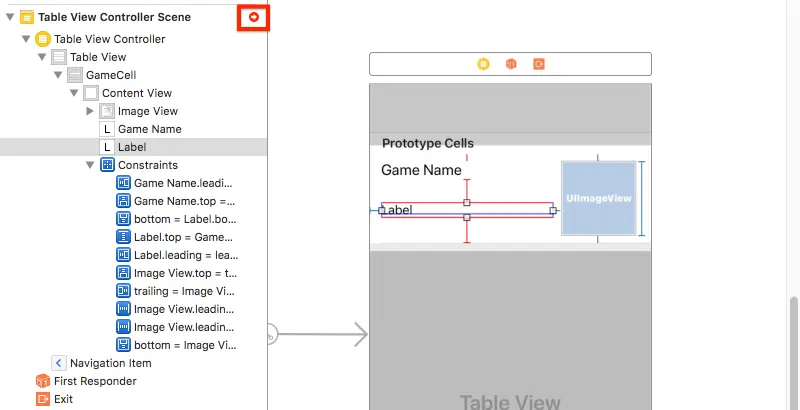This screenshot has width=800, height=410.
Task: Click the Game Name label on canvas
Action: tap(421, 170)
